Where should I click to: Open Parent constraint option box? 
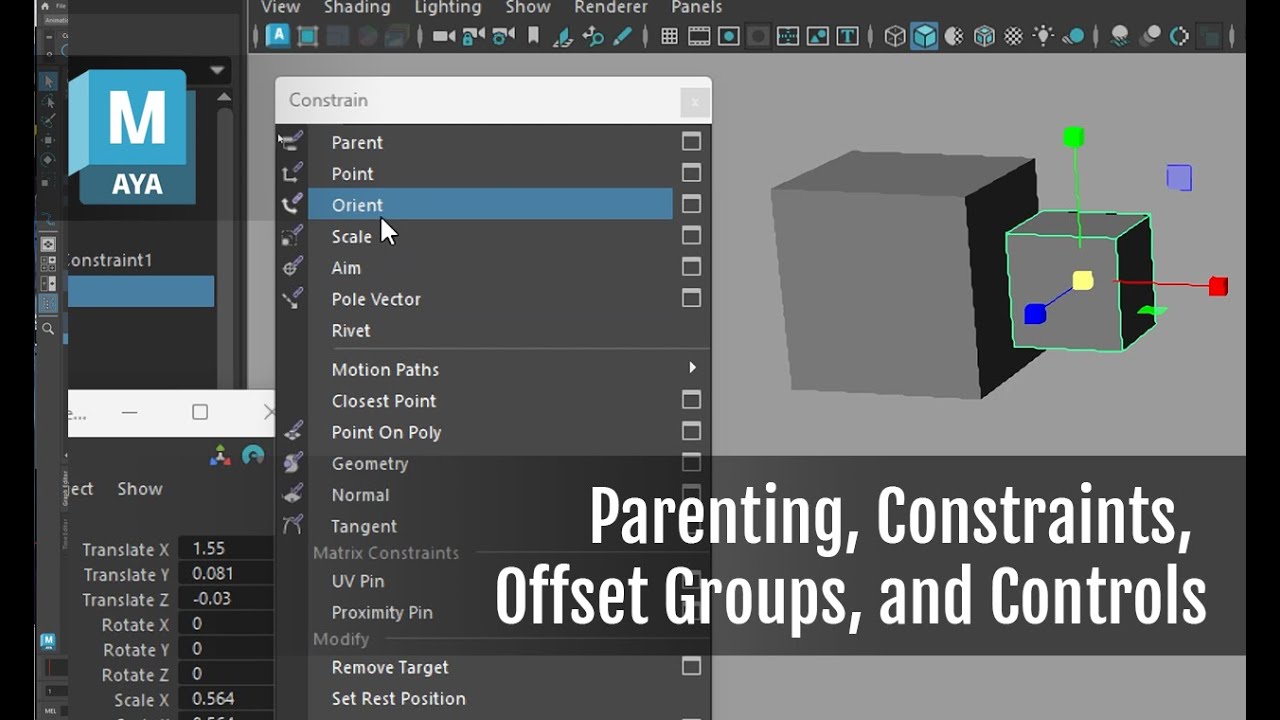691,141
